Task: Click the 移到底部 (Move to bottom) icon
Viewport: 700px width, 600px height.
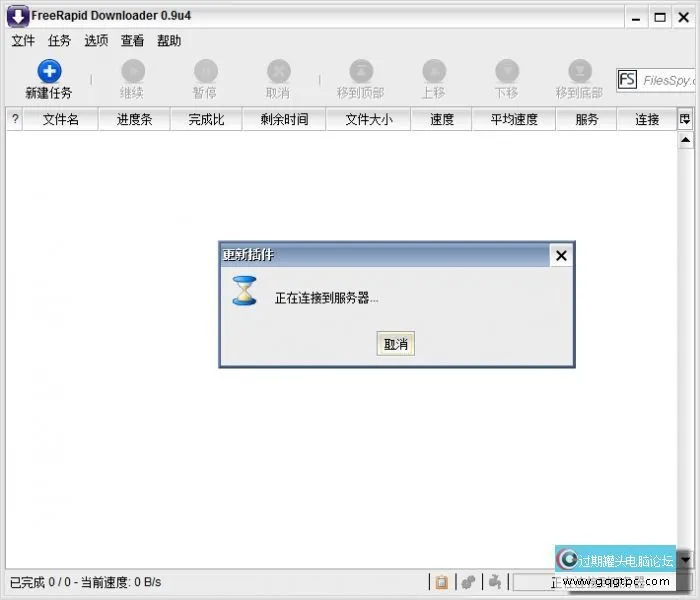Action: (579, 71)
